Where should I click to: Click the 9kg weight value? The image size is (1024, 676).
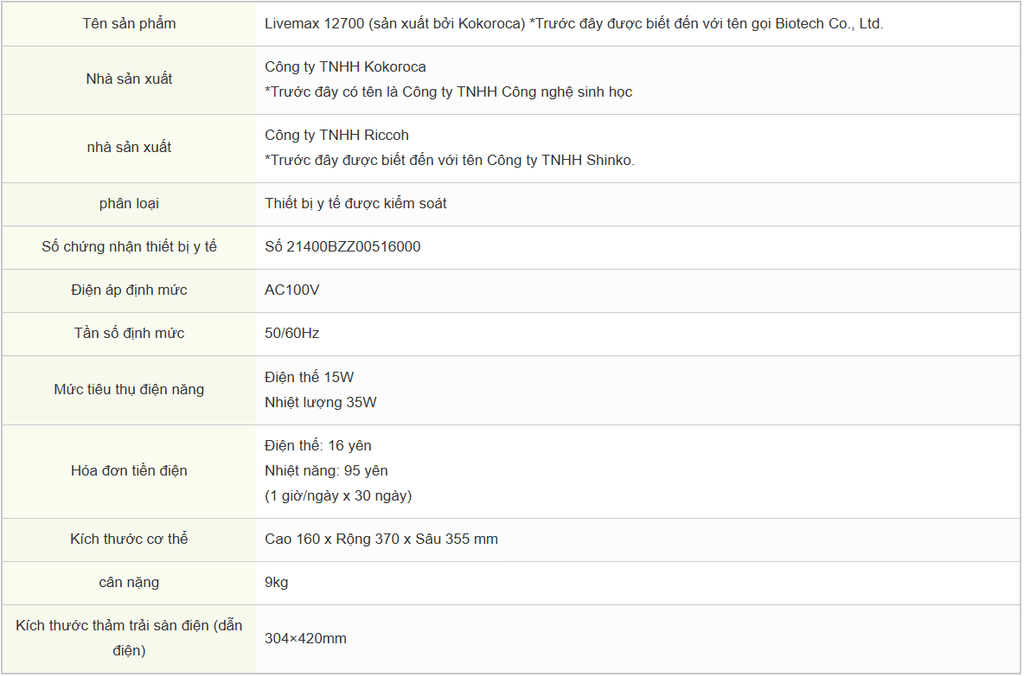277,582
